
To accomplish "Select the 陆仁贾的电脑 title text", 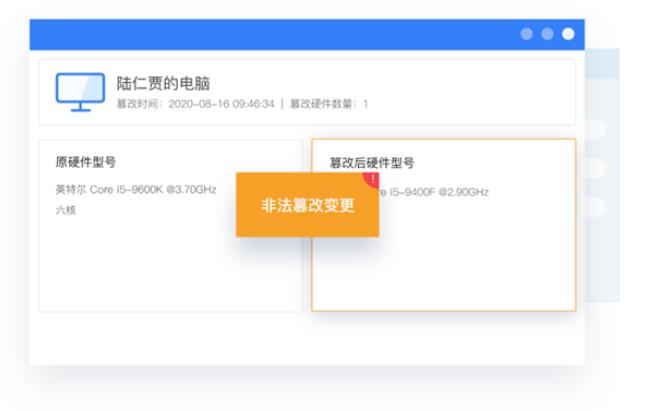I will [163, 84].
